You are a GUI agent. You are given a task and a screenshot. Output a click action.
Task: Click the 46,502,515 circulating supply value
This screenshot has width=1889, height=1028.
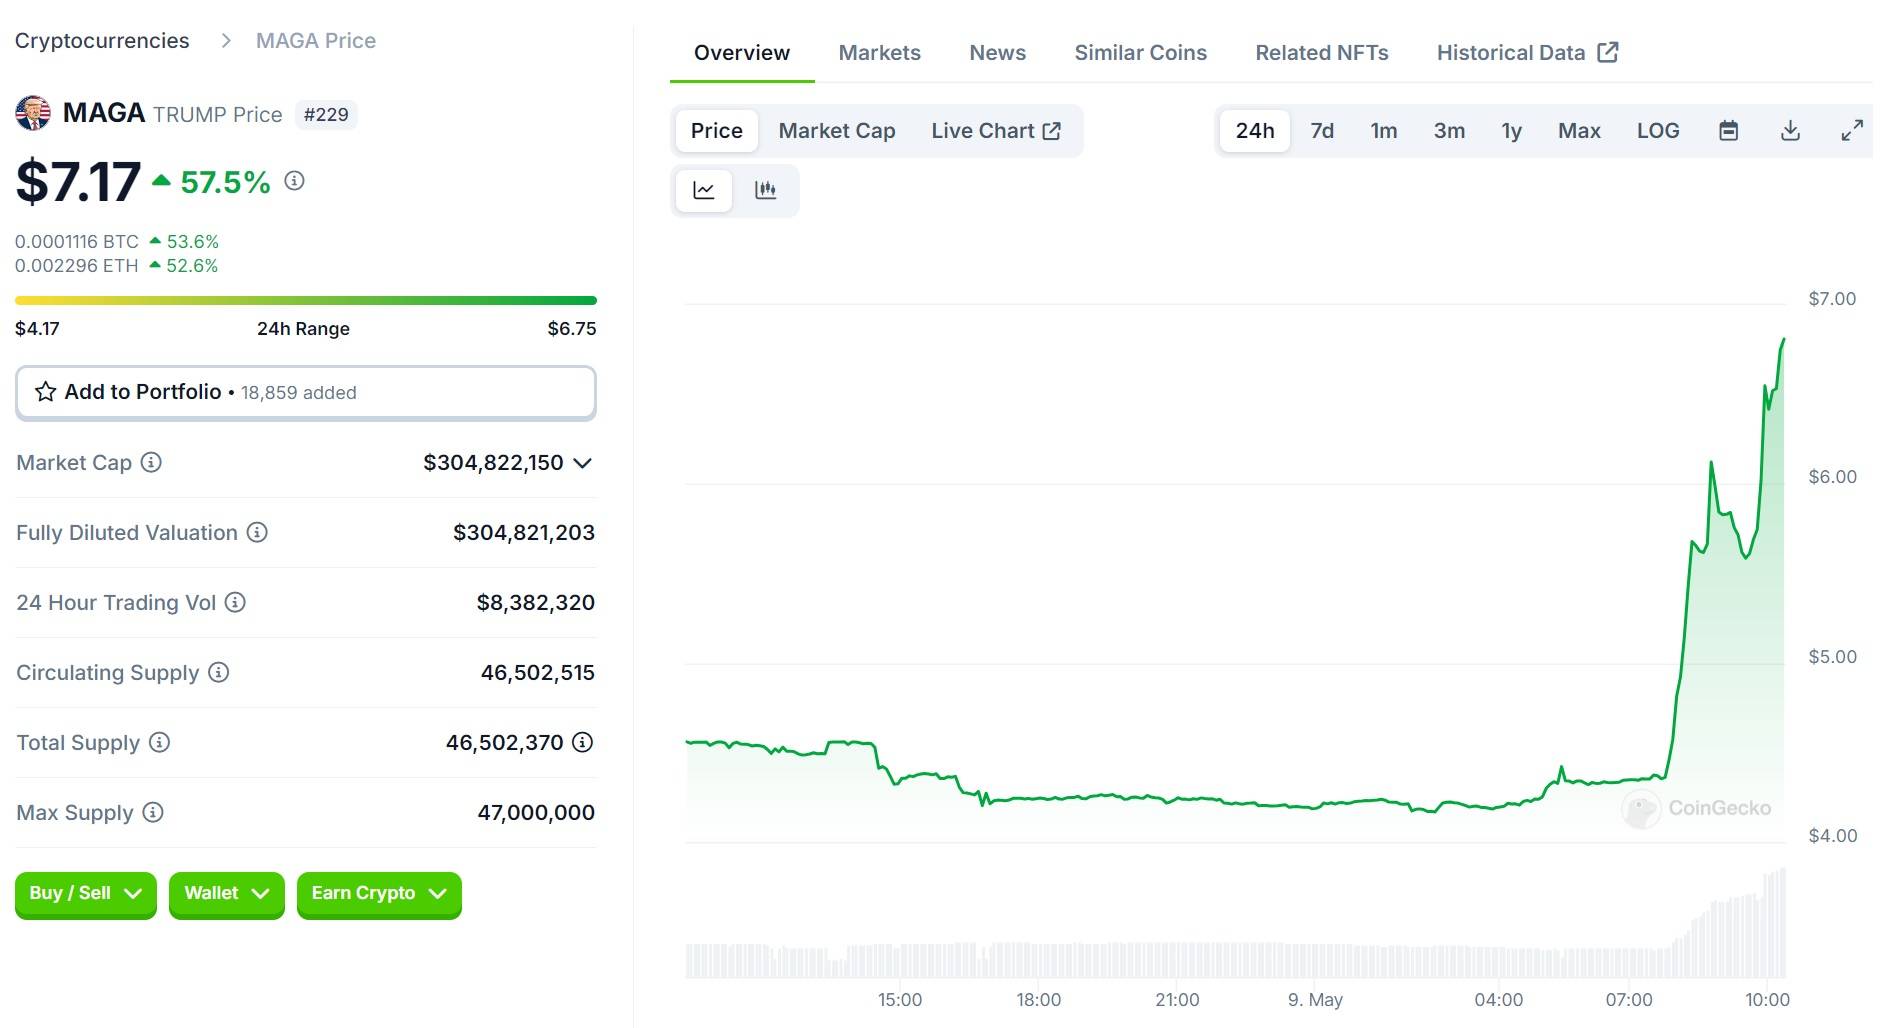tap(538, 673)
